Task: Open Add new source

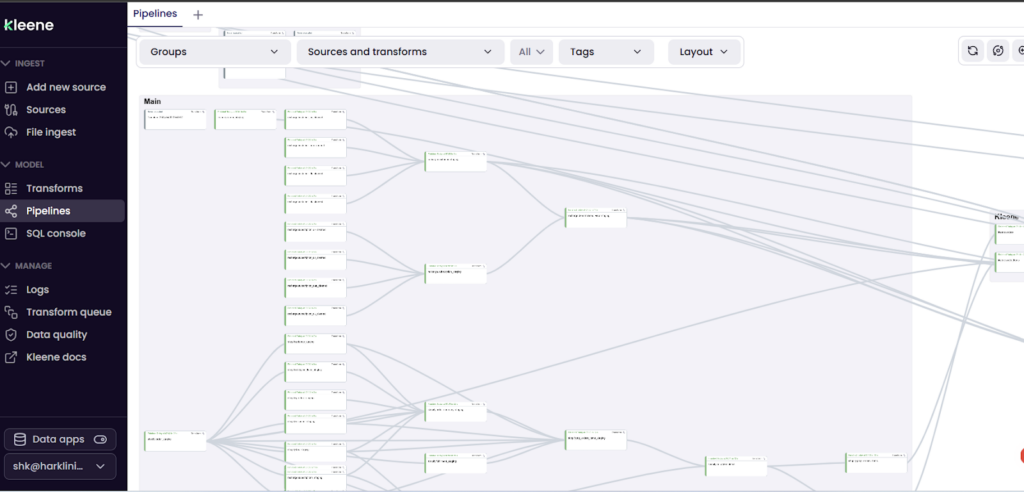Action: (x=65, y=87)
